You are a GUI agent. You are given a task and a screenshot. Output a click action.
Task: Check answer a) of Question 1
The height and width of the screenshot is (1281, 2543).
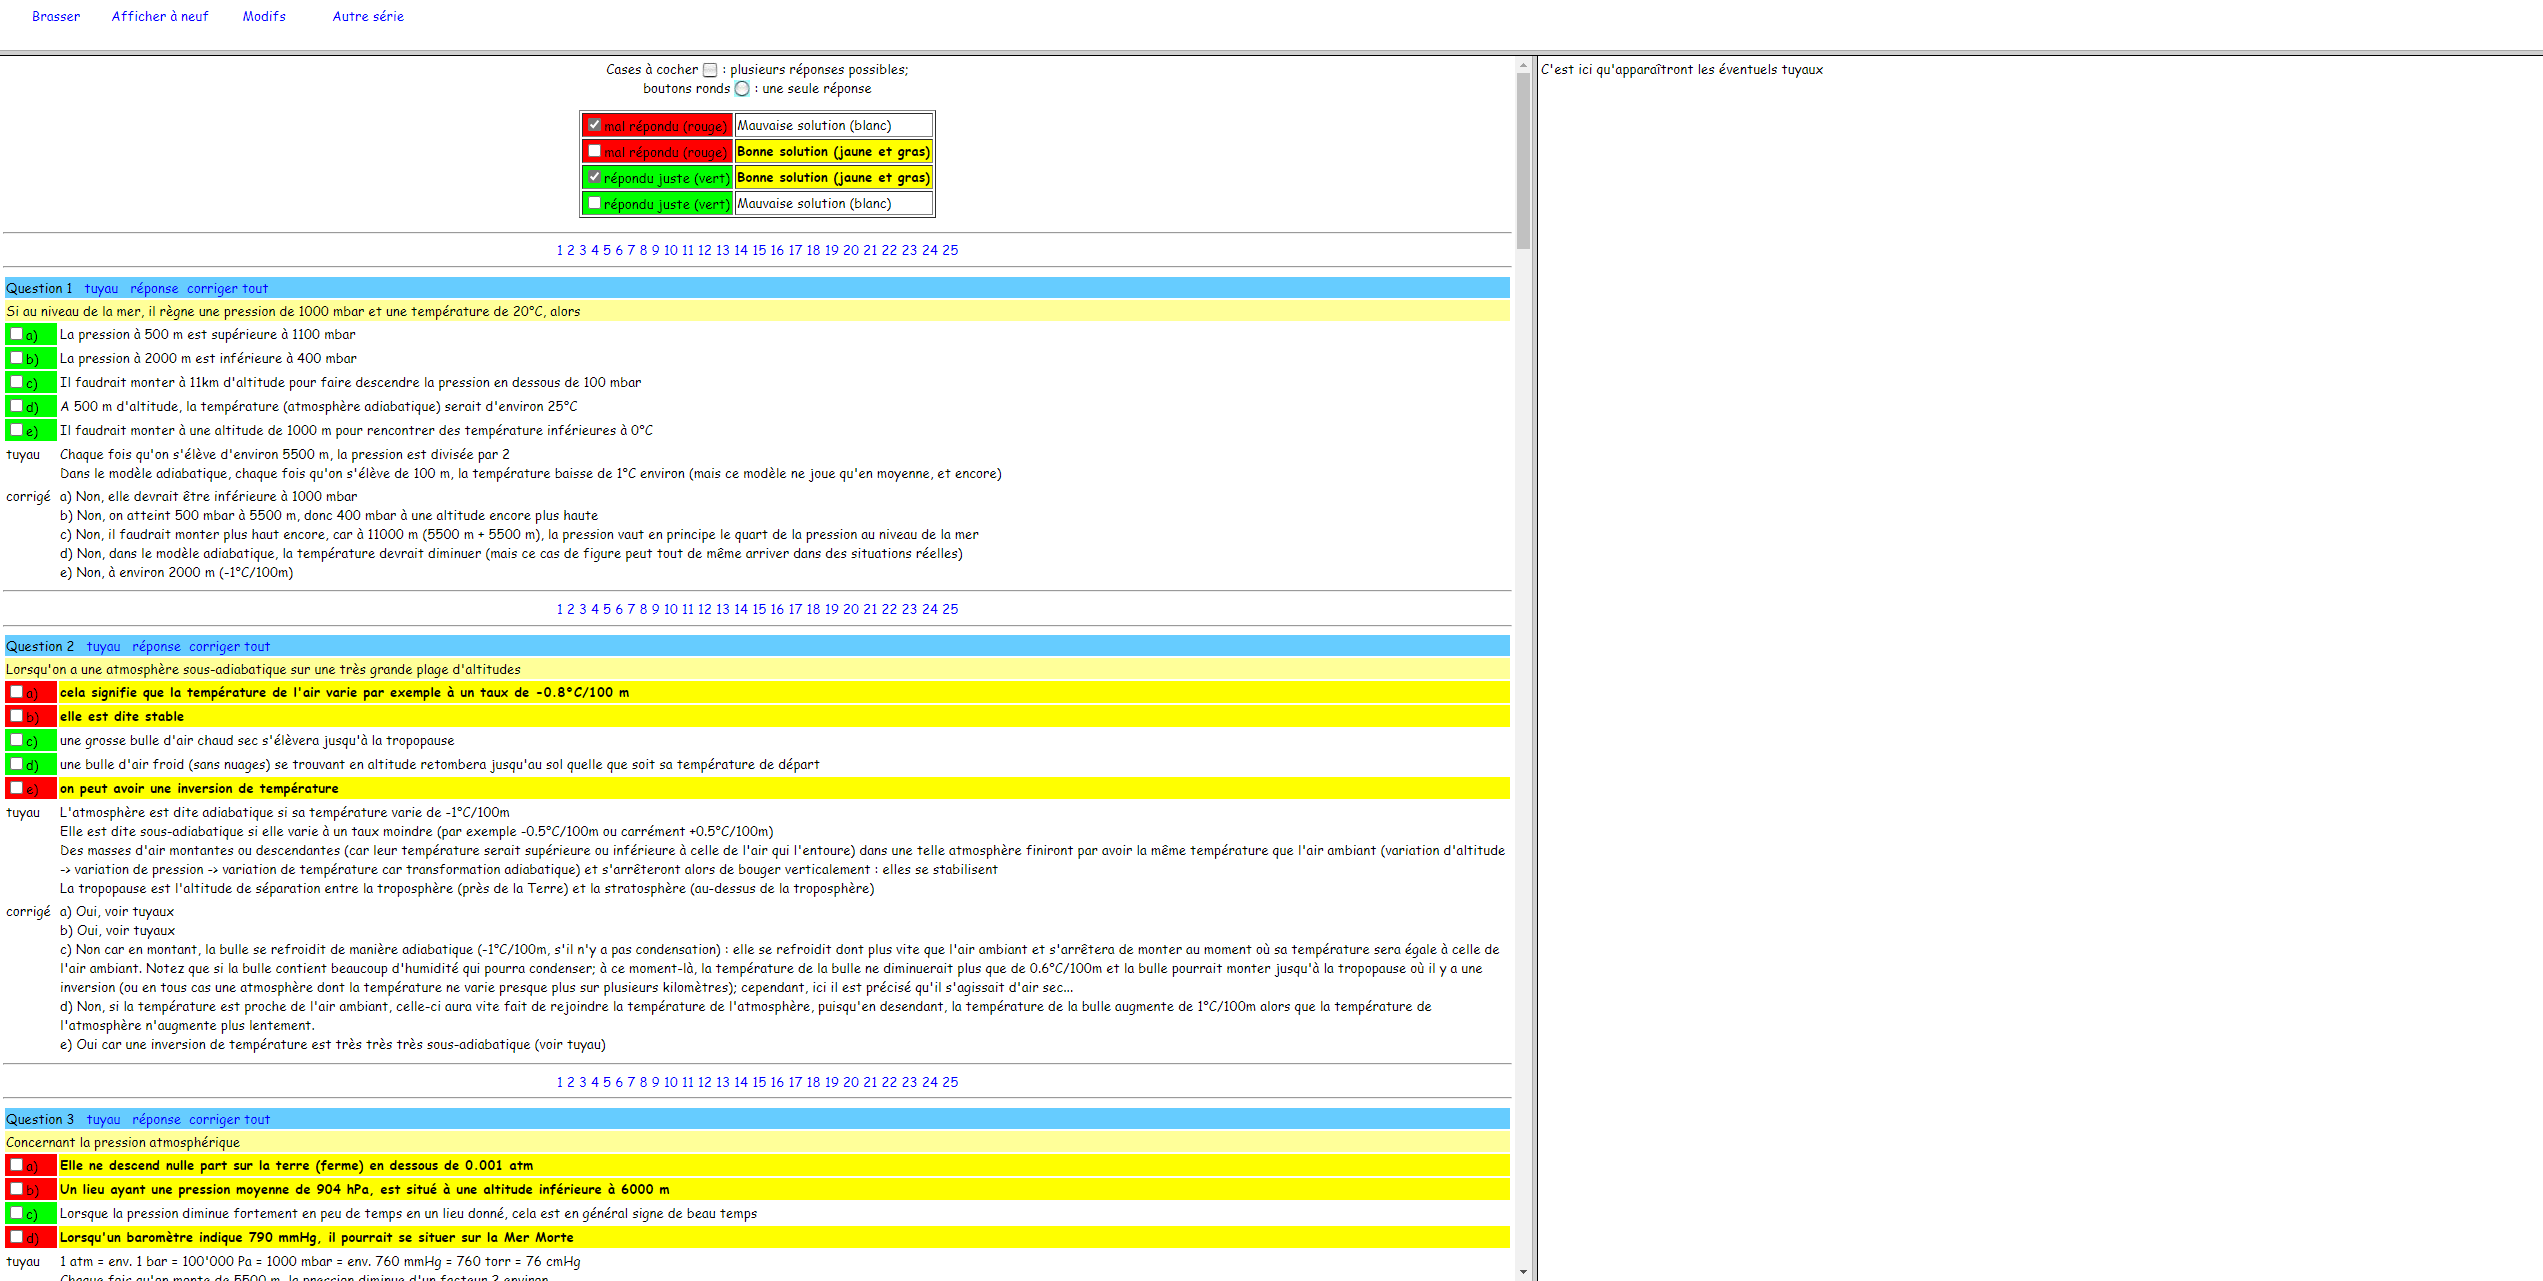(x=17, y=334)
